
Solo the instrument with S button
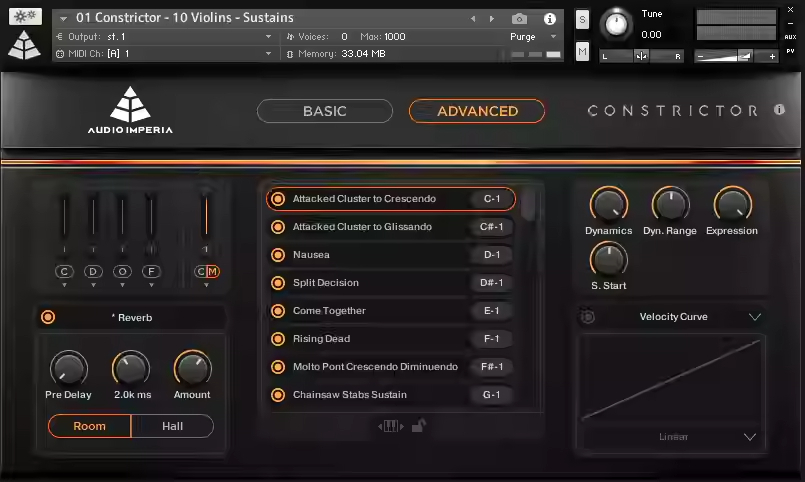(x=582, y=20)
